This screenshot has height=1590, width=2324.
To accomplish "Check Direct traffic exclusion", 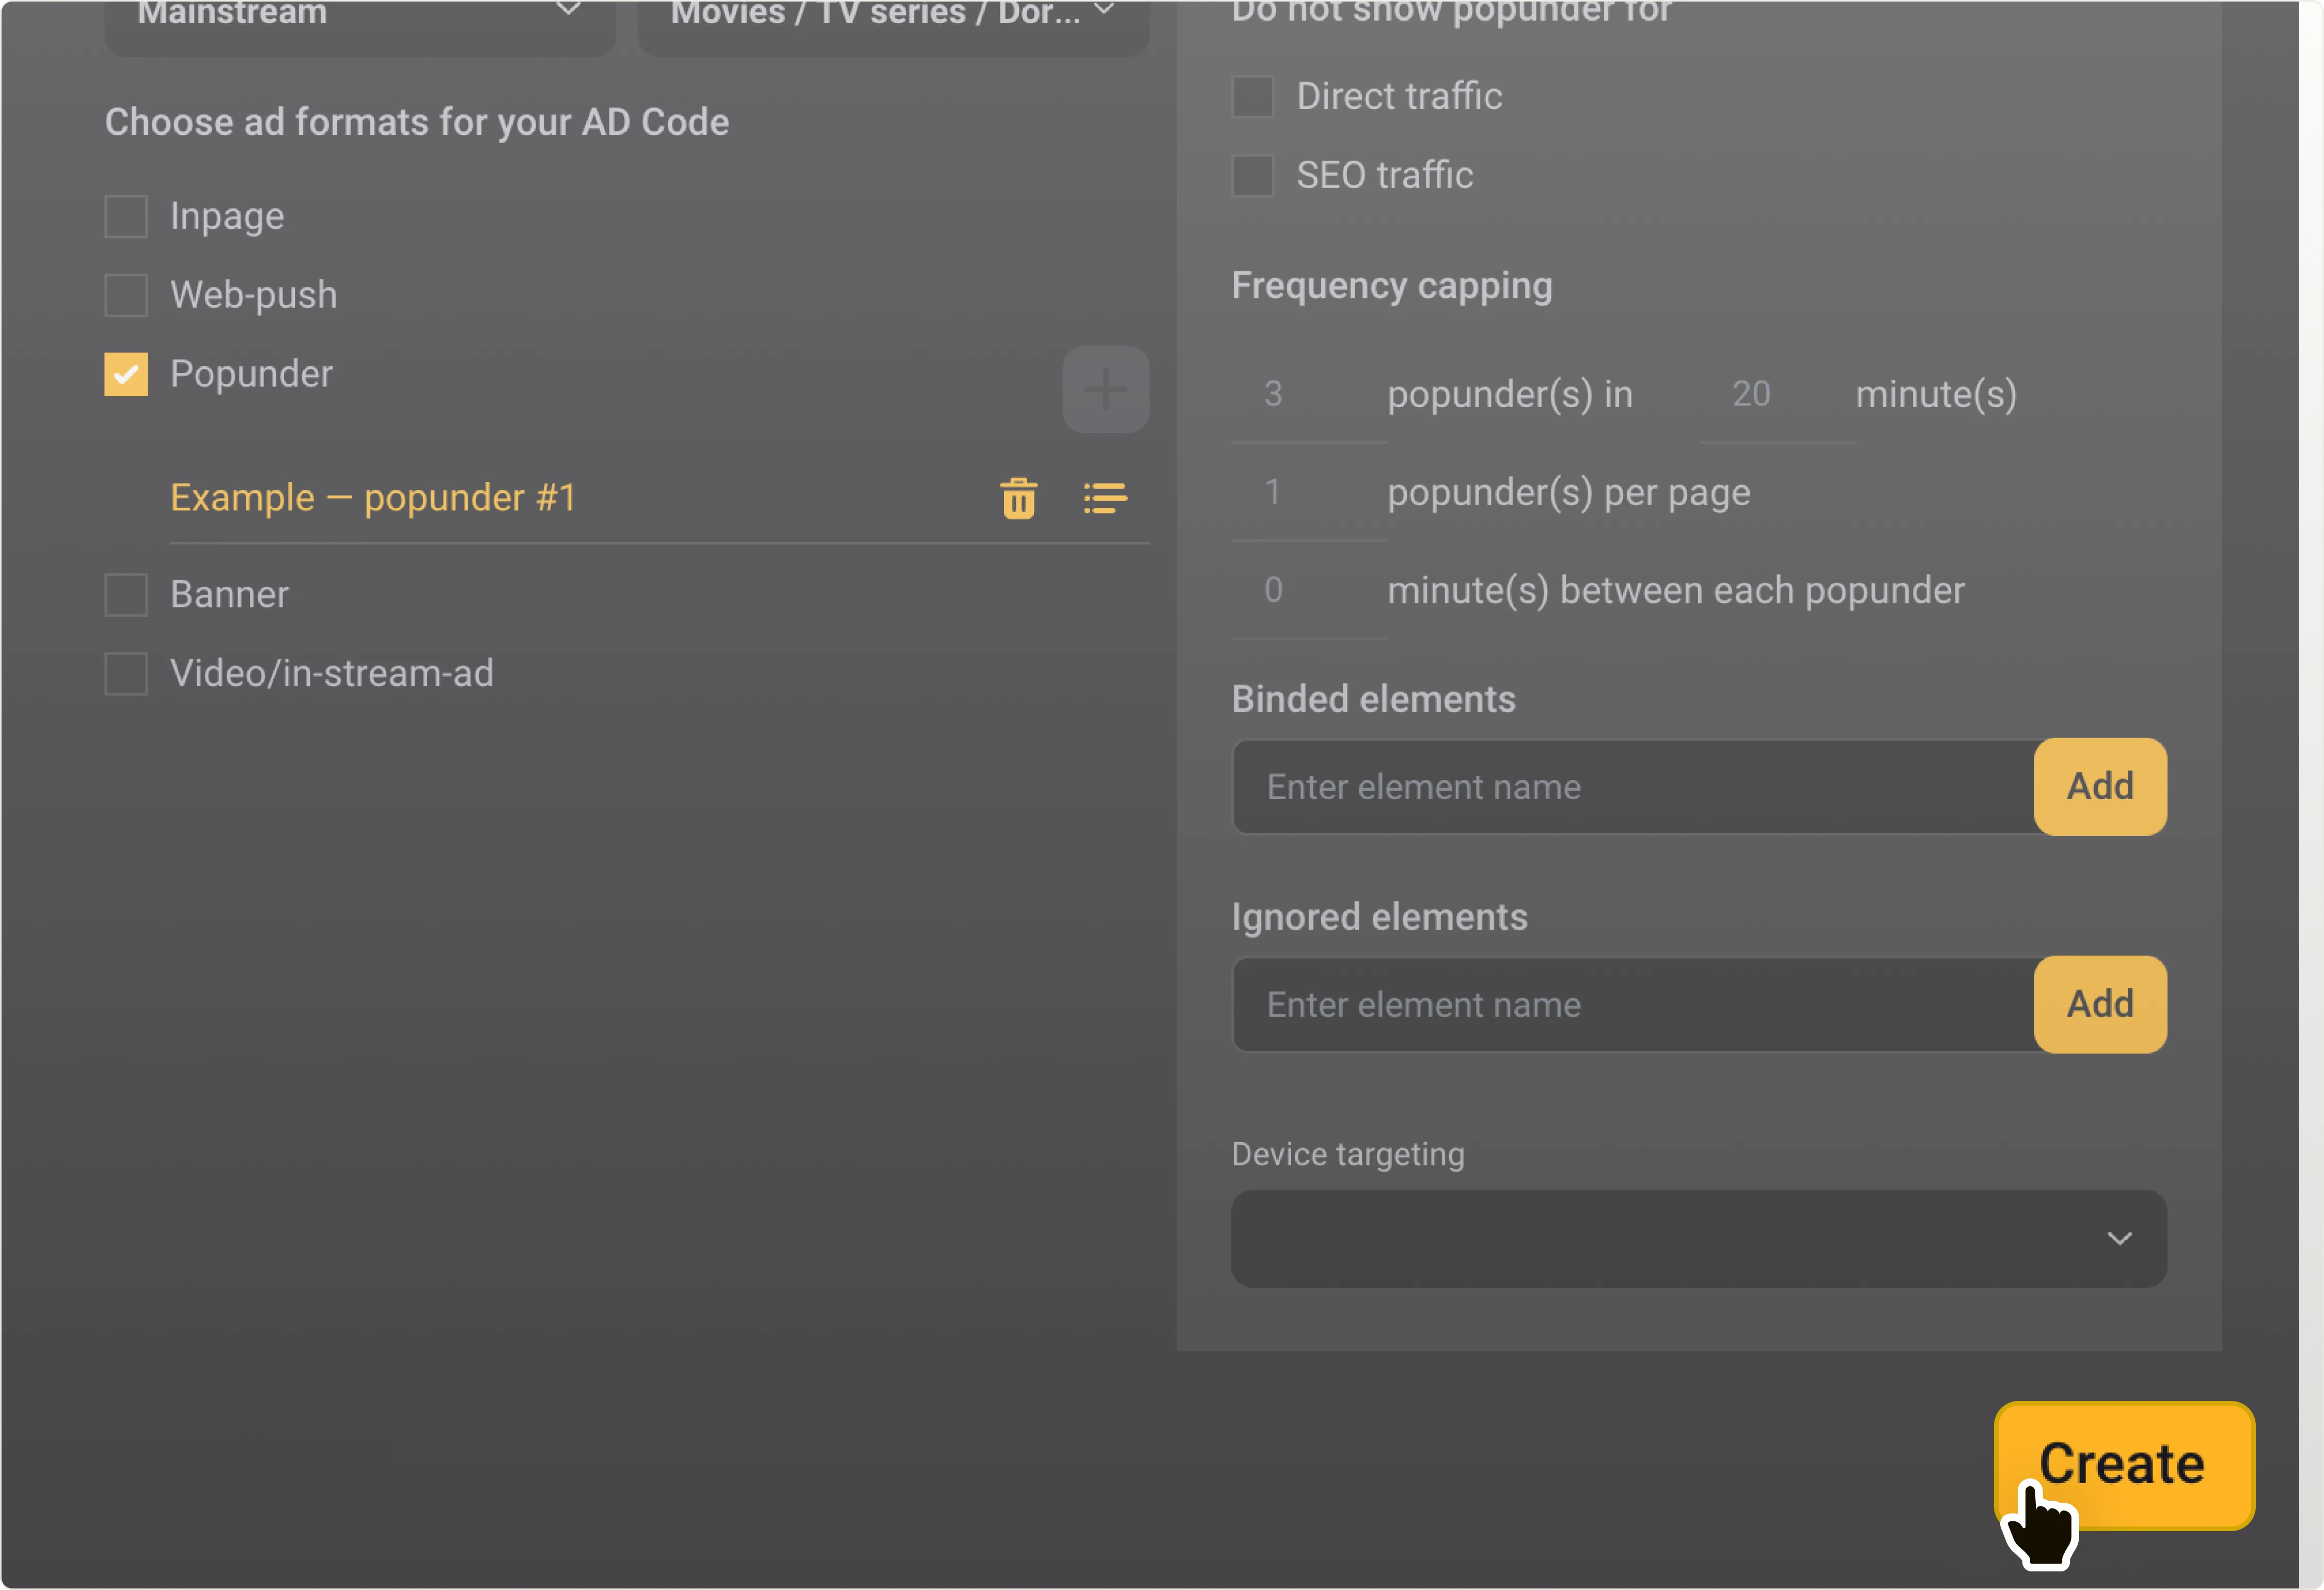I will click(x=1253, y=96).
